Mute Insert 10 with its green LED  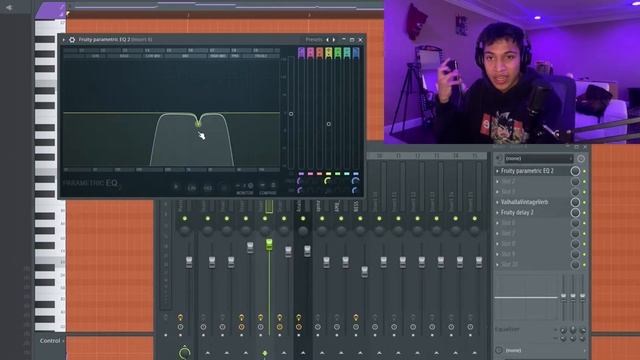[x=379, y=219]
